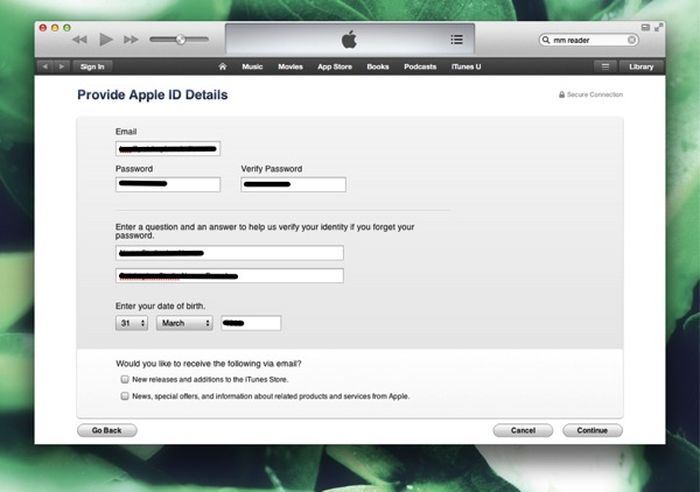Open the Music store tab
The image size is (700, 492).
pos(252,67)
